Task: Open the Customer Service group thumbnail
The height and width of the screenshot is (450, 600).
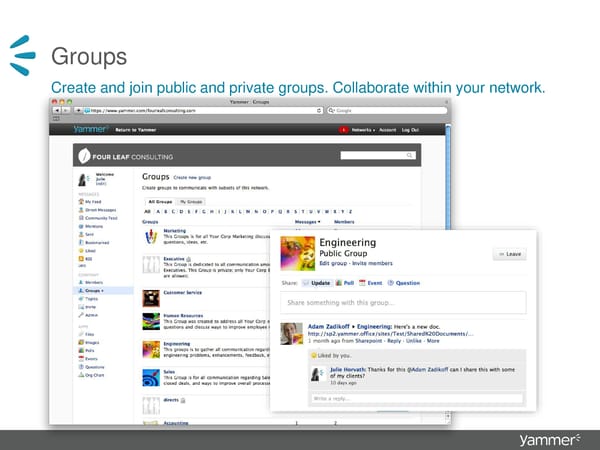Action: click(x=151, y=297)
